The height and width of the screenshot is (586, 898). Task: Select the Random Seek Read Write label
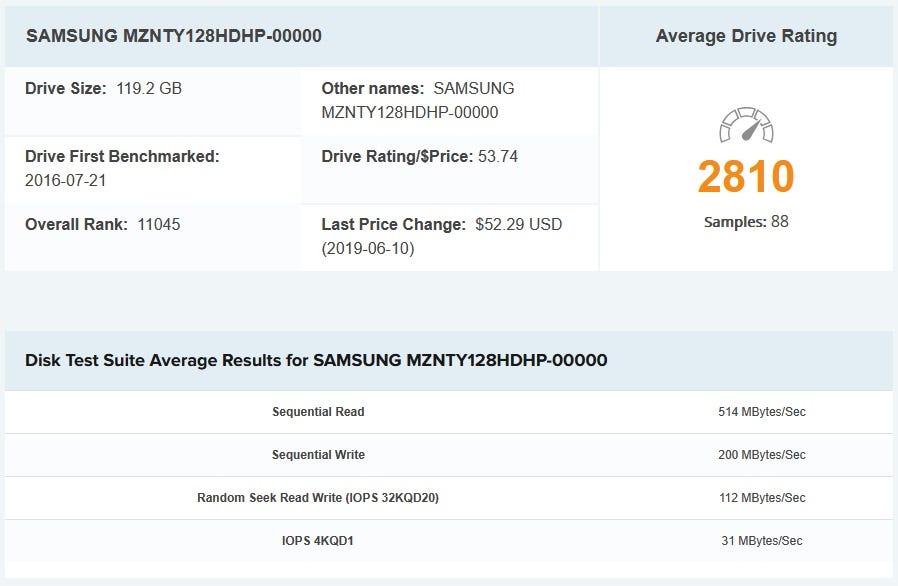click(318, 498)
